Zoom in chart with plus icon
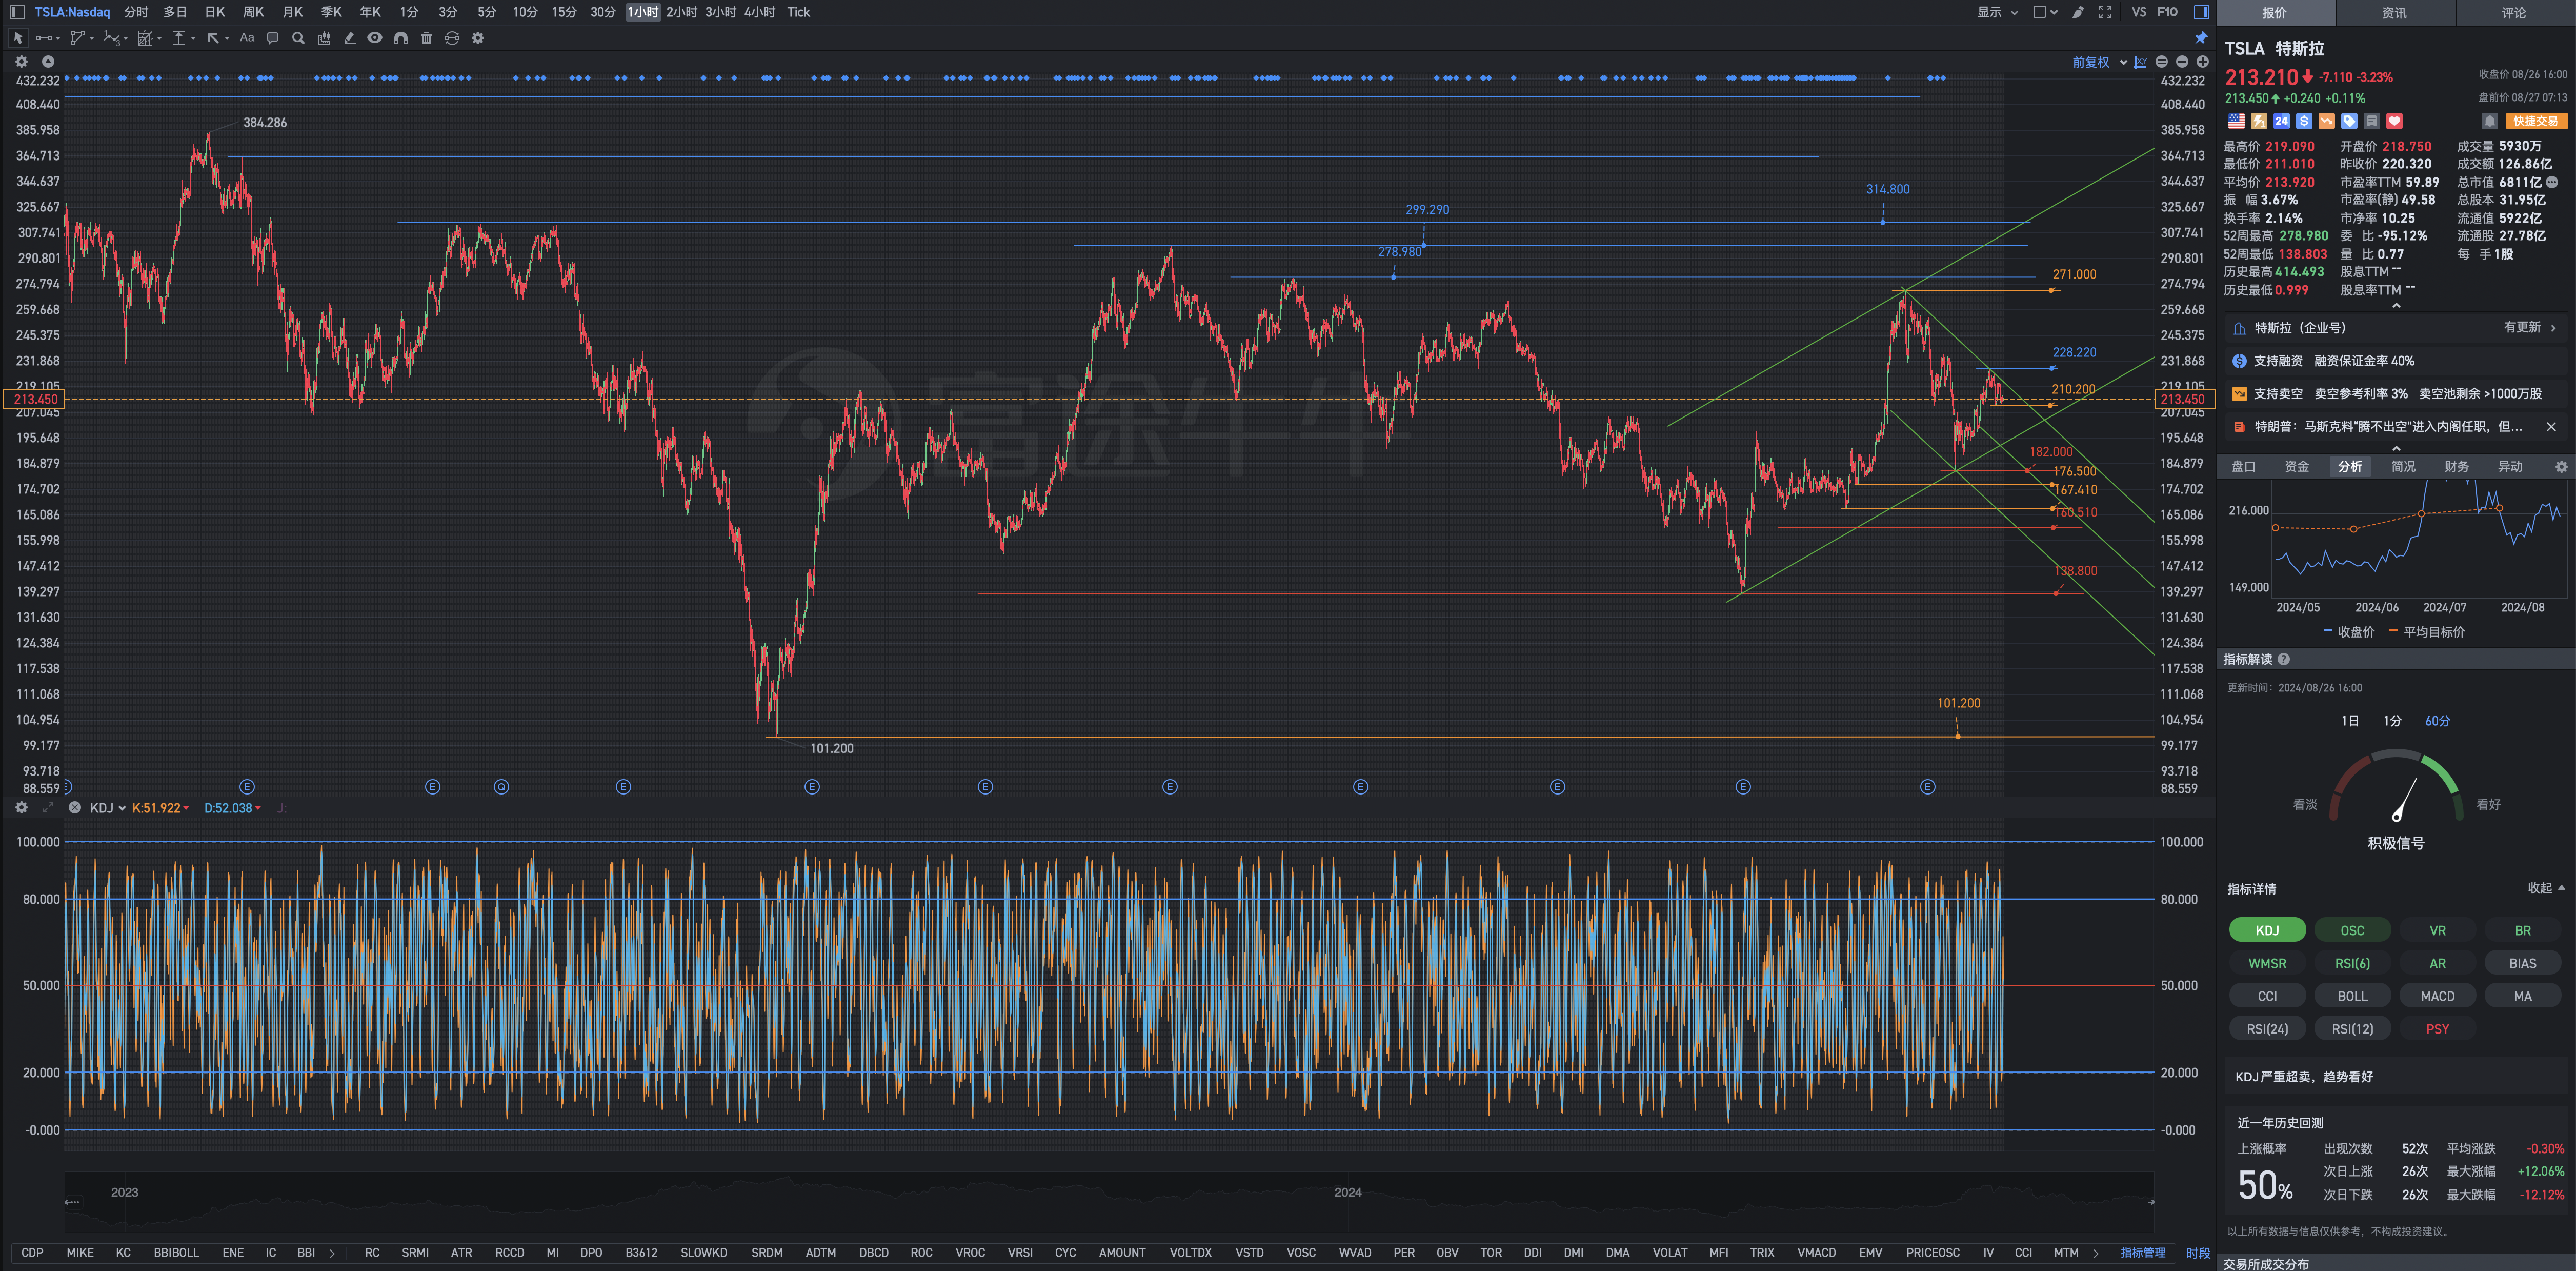 2202,62
